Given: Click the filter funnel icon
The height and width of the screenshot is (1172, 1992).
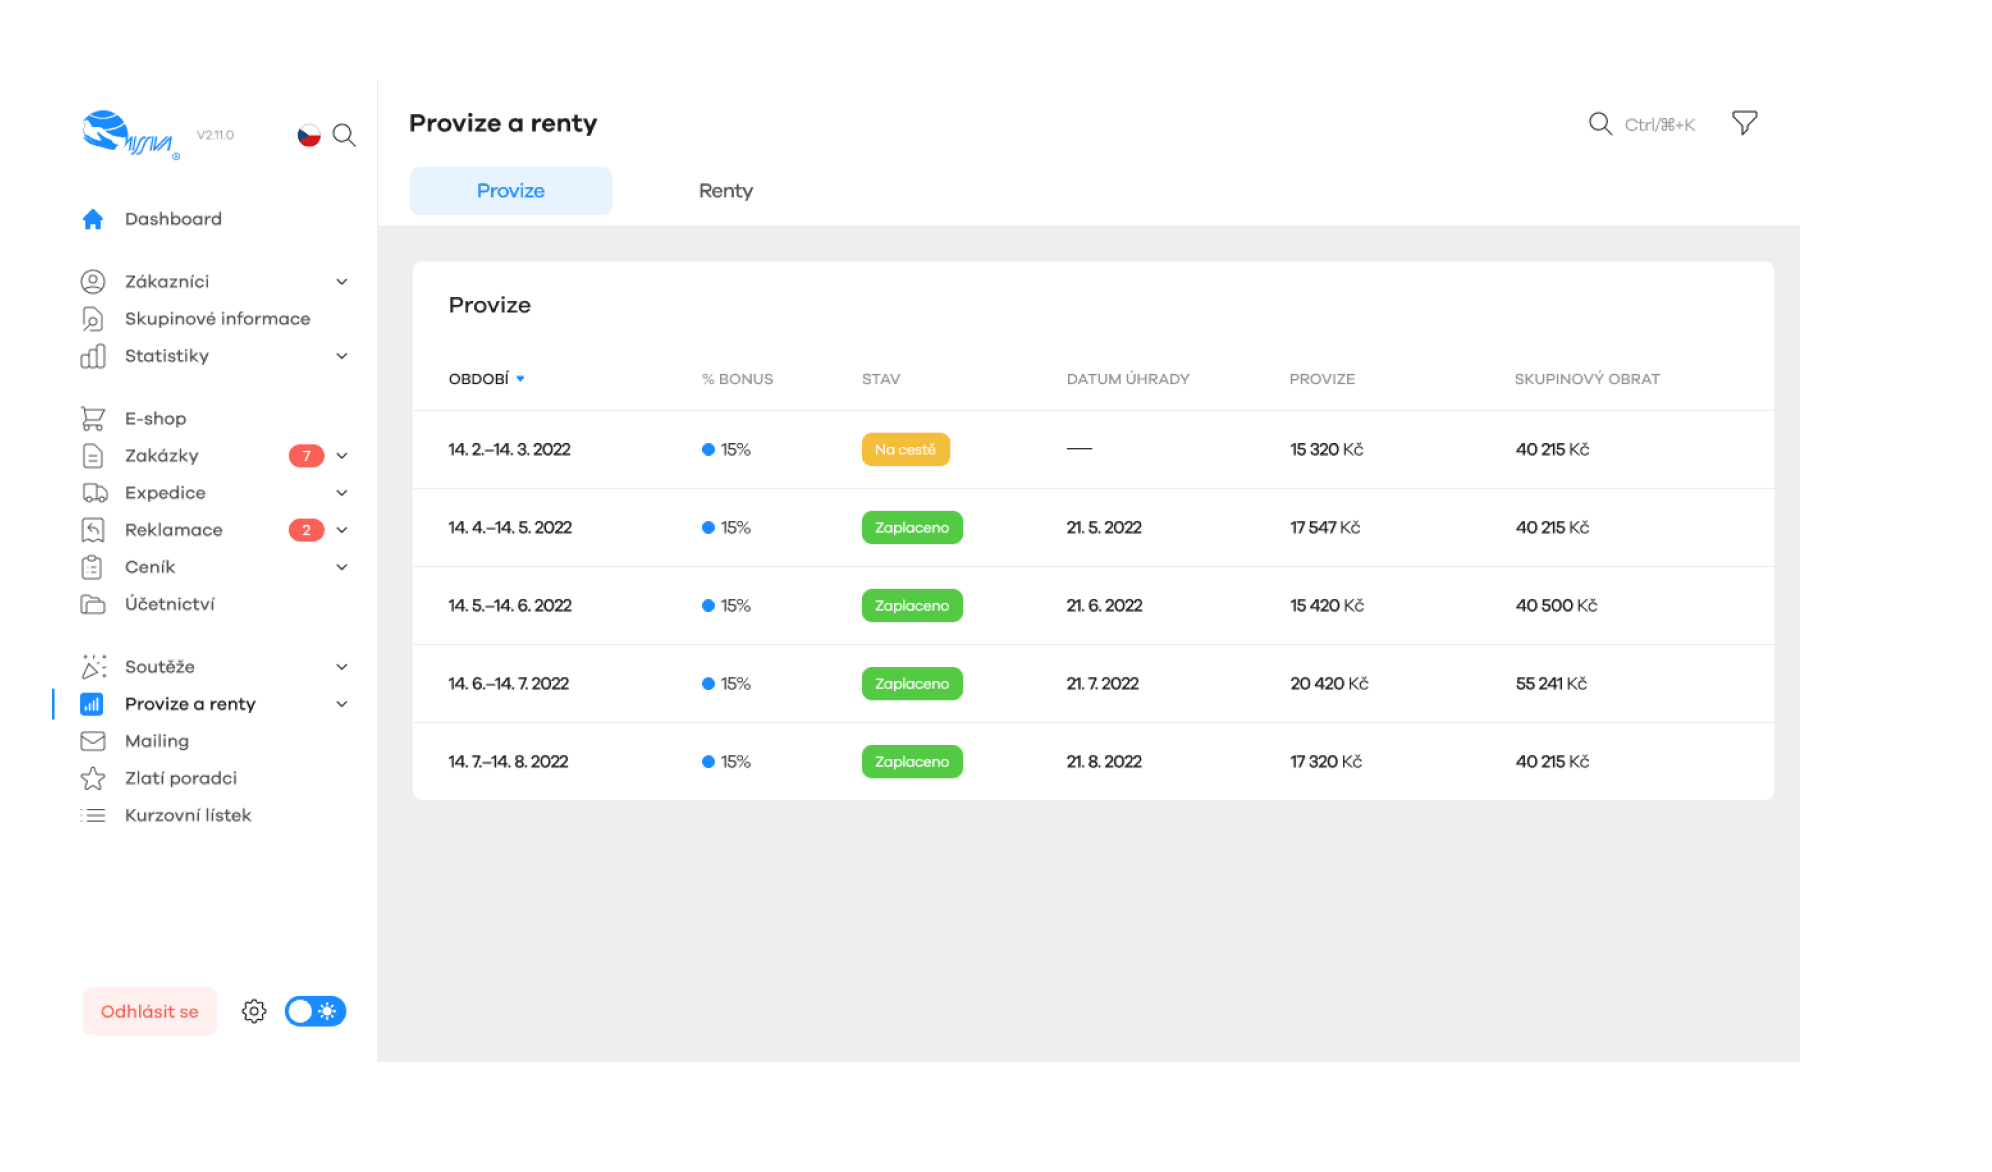Looking at the screenshot, I should tap(1744, 123).
